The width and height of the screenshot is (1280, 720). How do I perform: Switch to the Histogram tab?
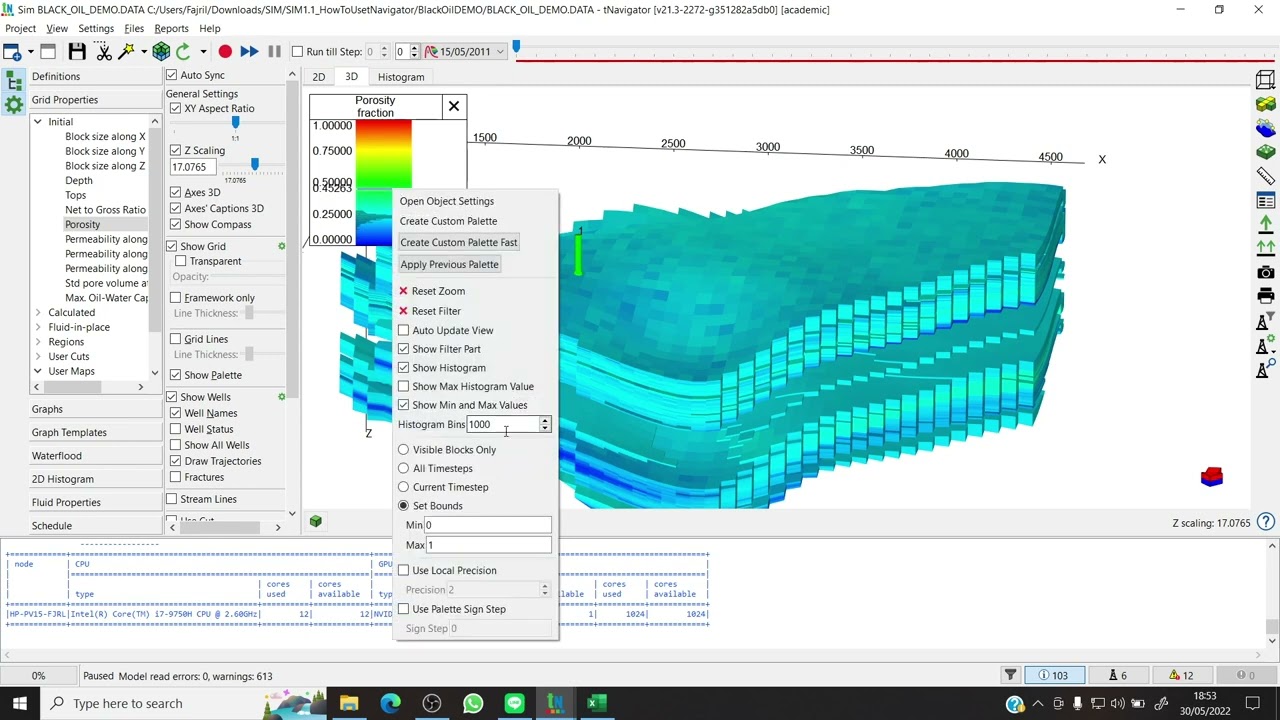click(401, 77)
